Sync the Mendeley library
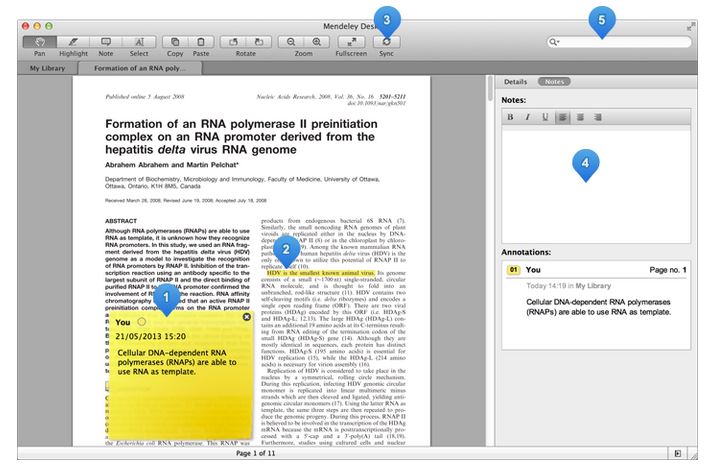The width and height of the screenshot is (712, 475). (x=386, y=42)
